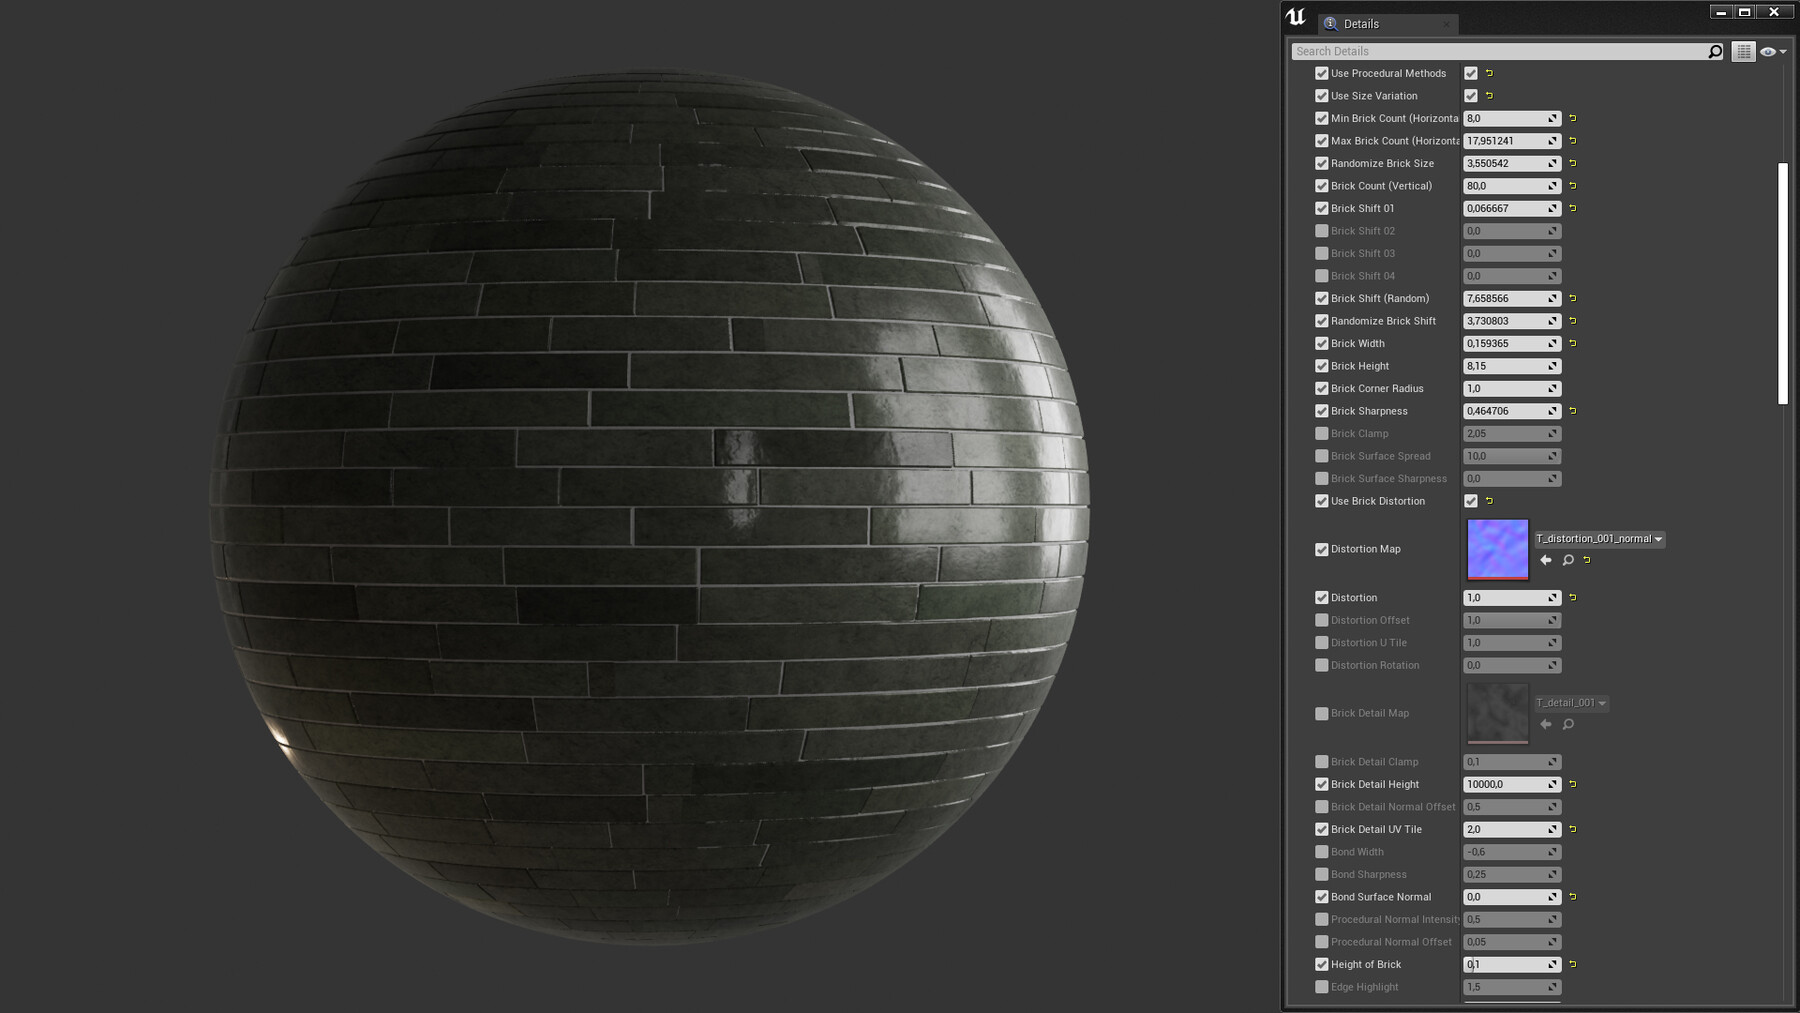
Task: Click the Distortion Map texture thumbnail
Action: click(1498, 549)
